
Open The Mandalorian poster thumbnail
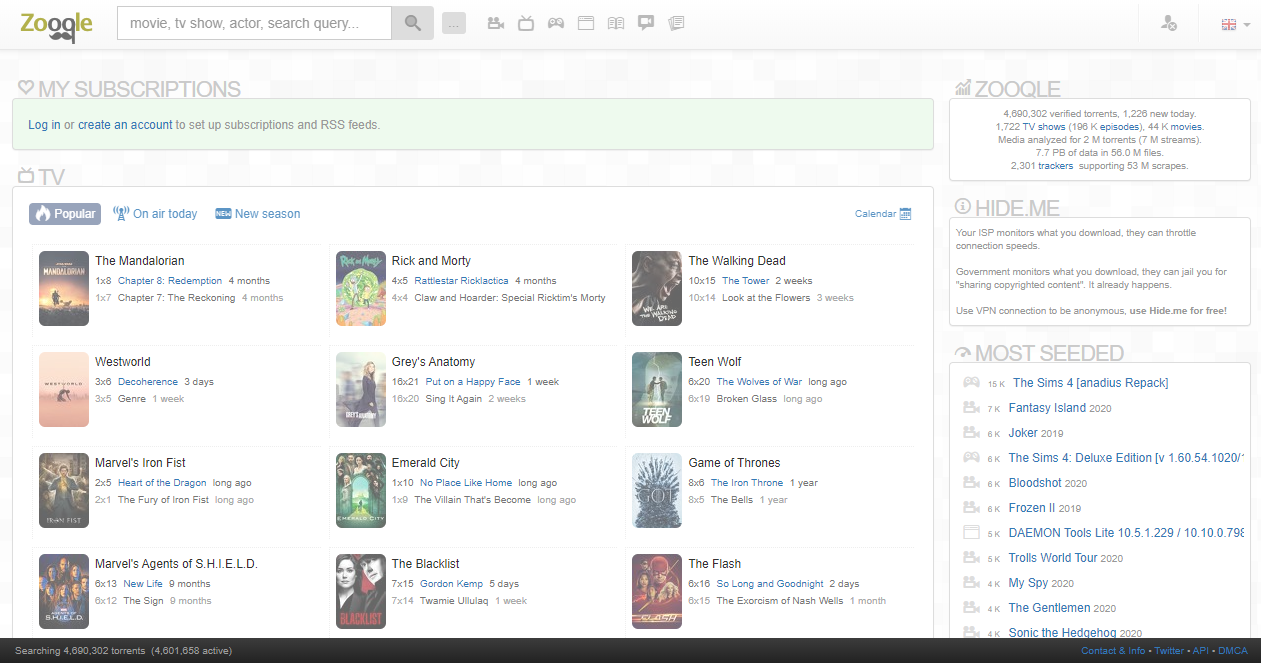pos(64,288)
